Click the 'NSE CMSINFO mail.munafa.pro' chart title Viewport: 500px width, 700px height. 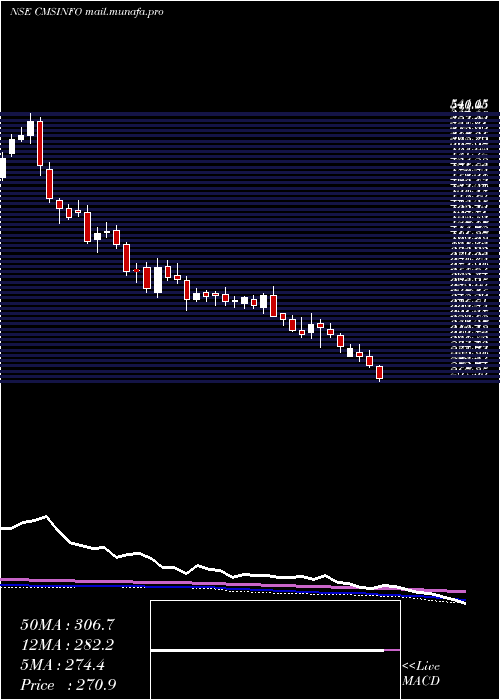point(86,12)
